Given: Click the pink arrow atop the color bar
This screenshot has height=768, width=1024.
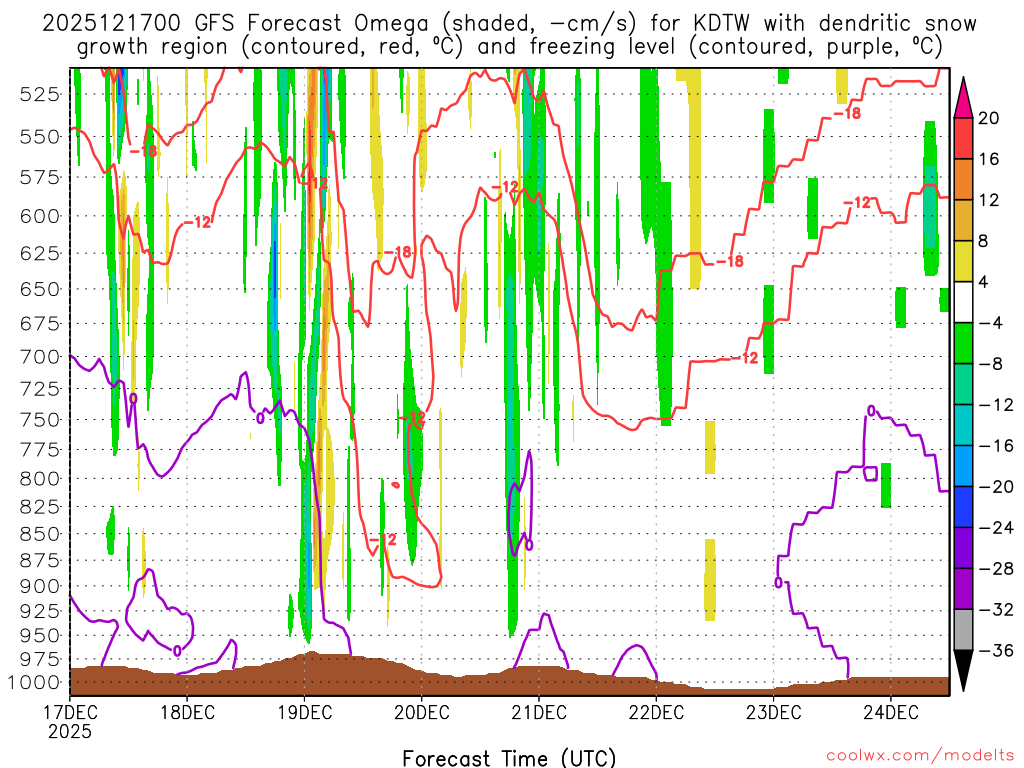Looking at the screenshot, I should point(963,97).
